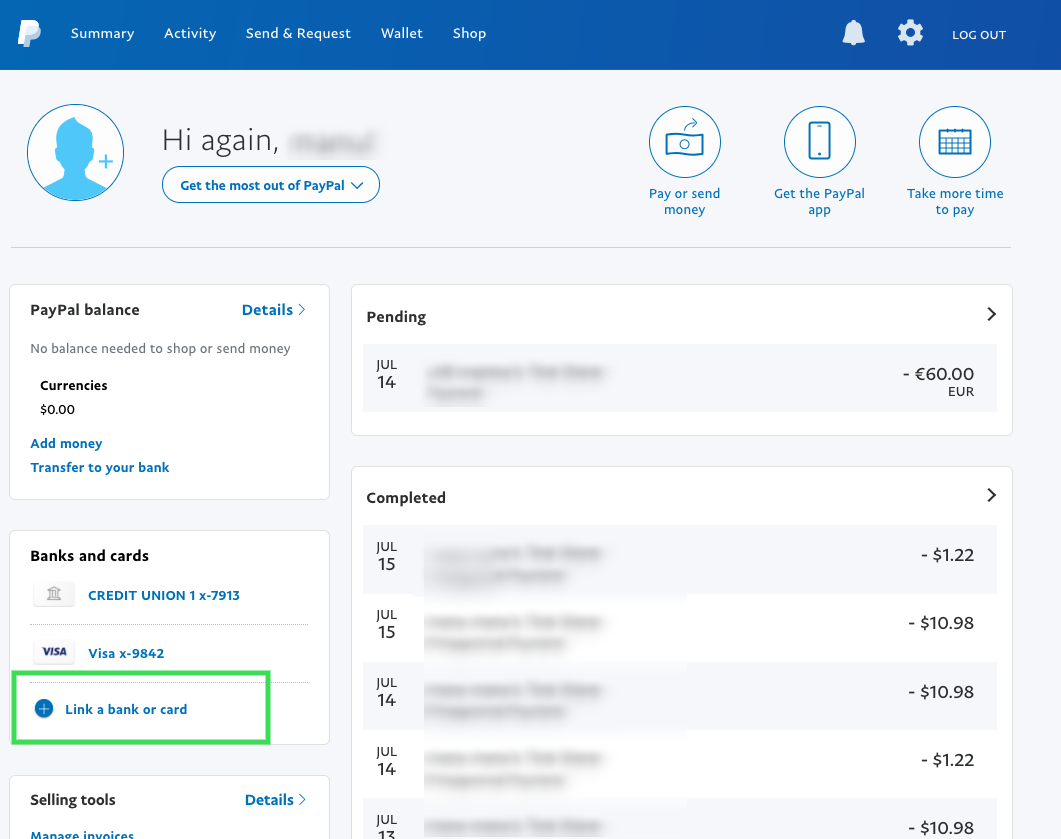
Task: Open the Jul 14 completed $1.22 transaction
Action: [680, 765]
